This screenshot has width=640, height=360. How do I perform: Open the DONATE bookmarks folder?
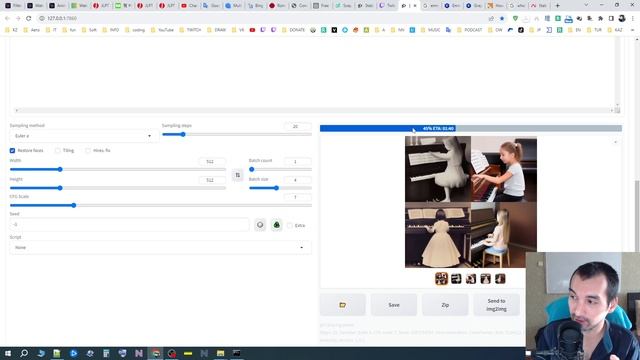pos(294,30)
